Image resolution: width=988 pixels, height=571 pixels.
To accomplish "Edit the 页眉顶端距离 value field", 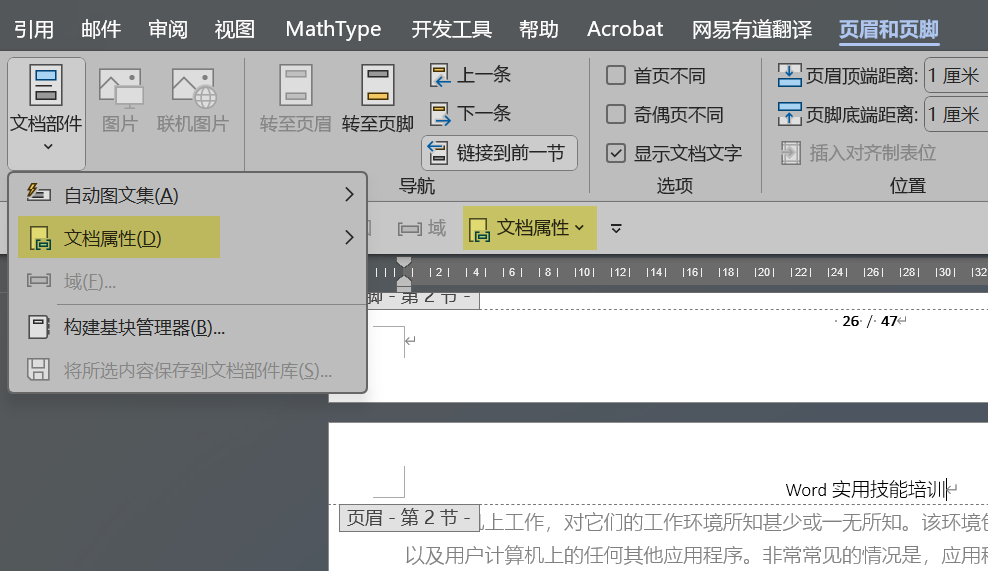I will tap(956, 76).
